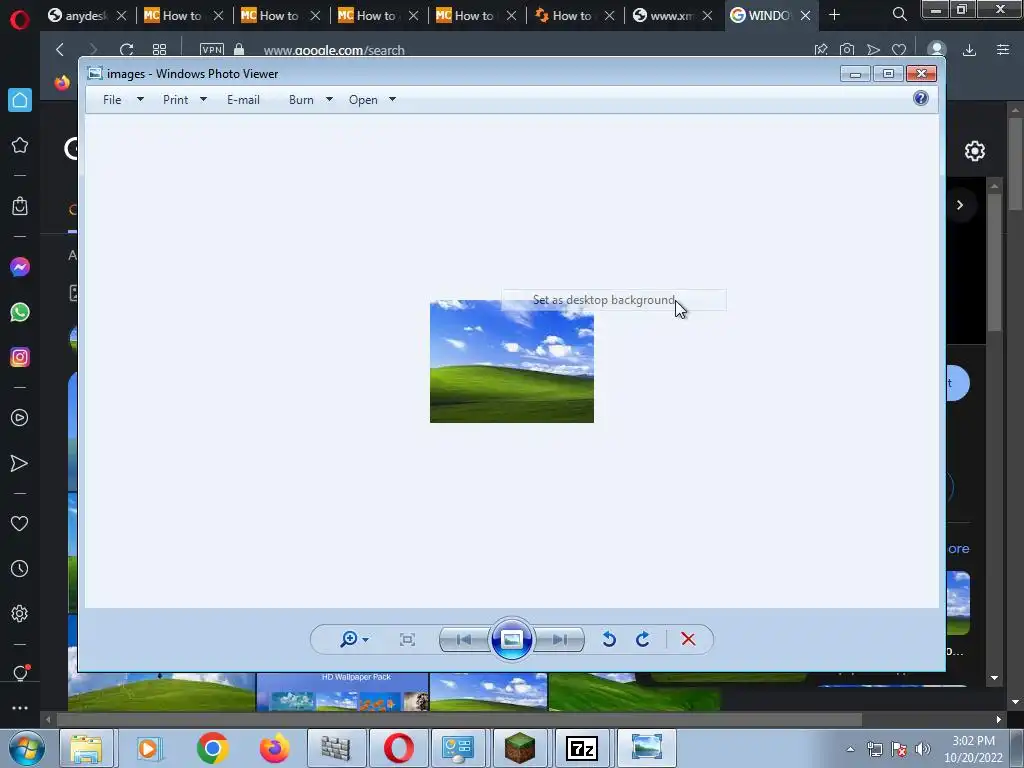Click the Opera tab search magnifier
The width and height of the screenshot is (1024, 768).
click(x=899, y=14)
